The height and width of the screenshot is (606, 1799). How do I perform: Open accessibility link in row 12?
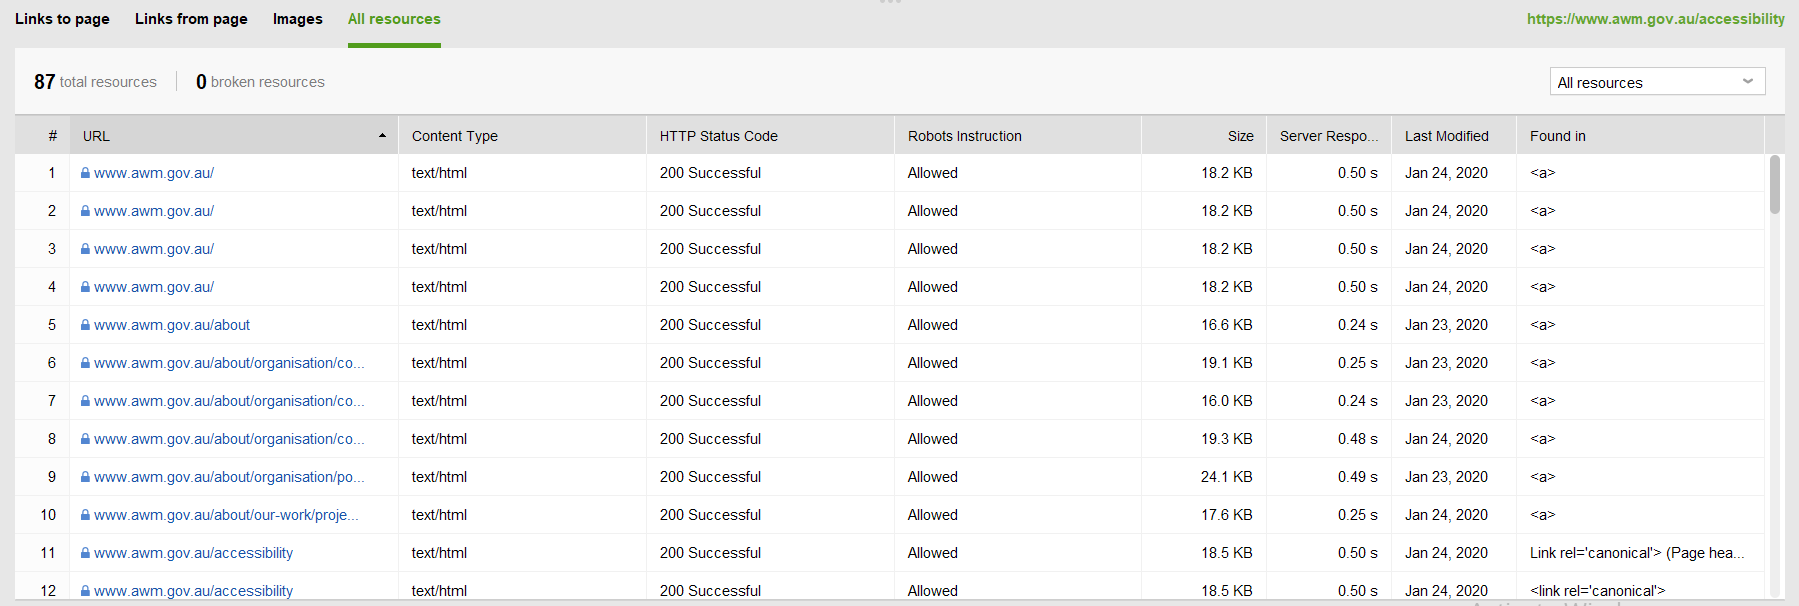[193, 591]
